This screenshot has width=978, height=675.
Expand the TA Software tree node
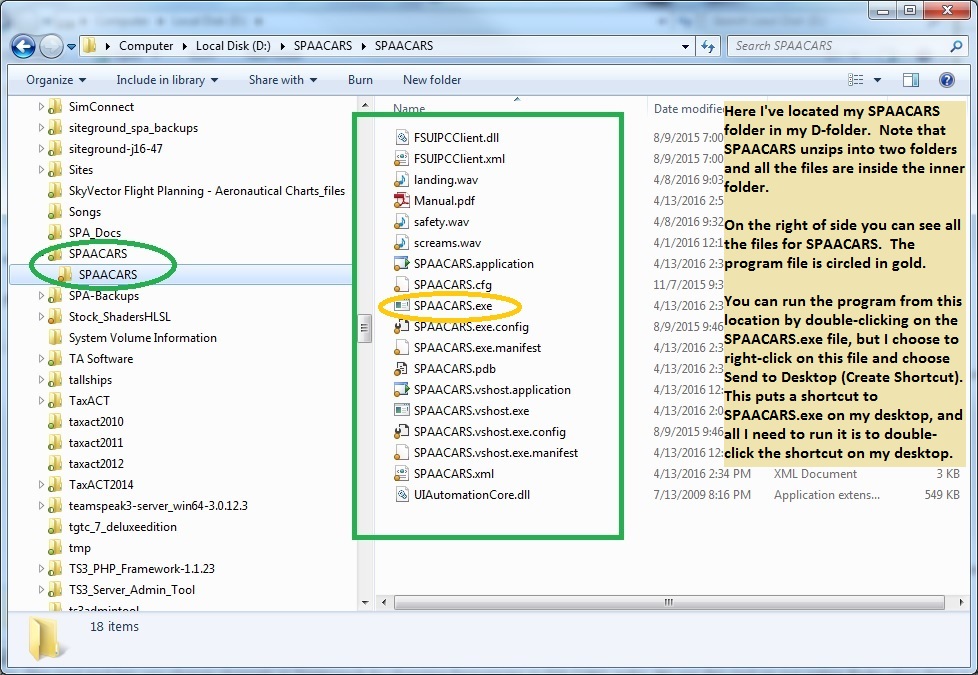[41, 359]
